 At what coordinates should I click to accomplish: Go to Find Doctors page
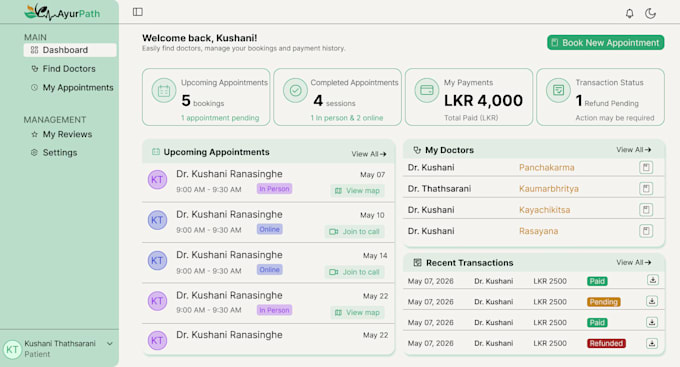[63, 69]
